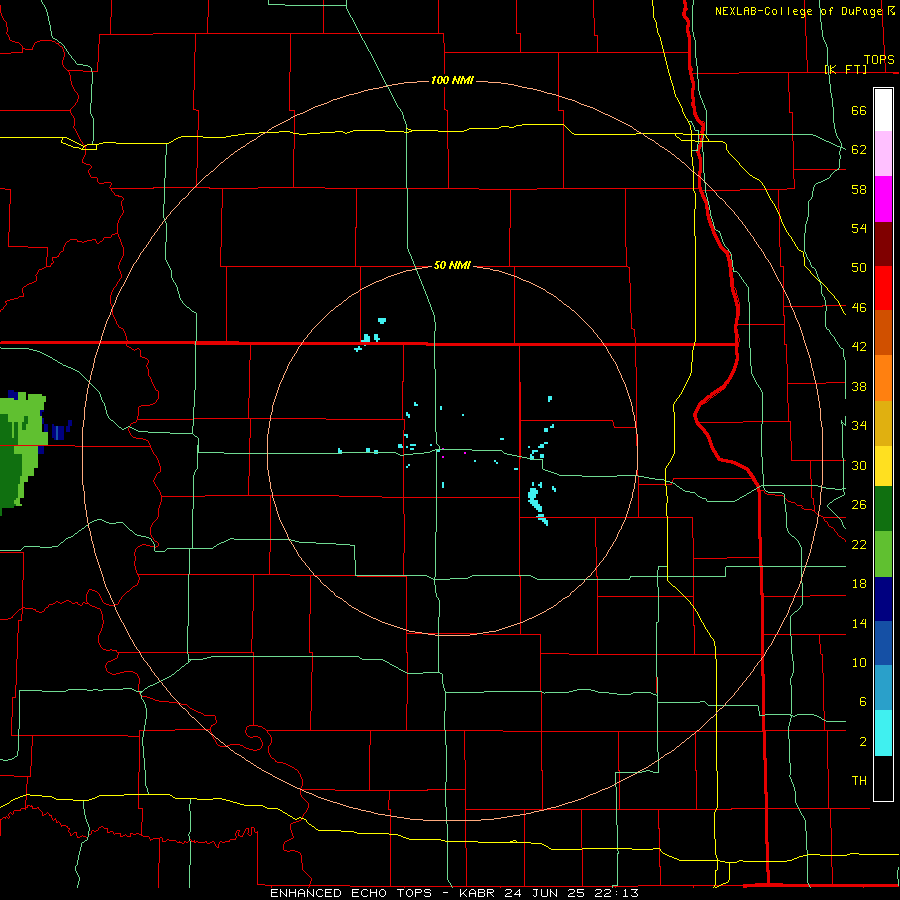Click the navy blue echo beside green echo
Screen dimensions: 900x900
[60, 431]
